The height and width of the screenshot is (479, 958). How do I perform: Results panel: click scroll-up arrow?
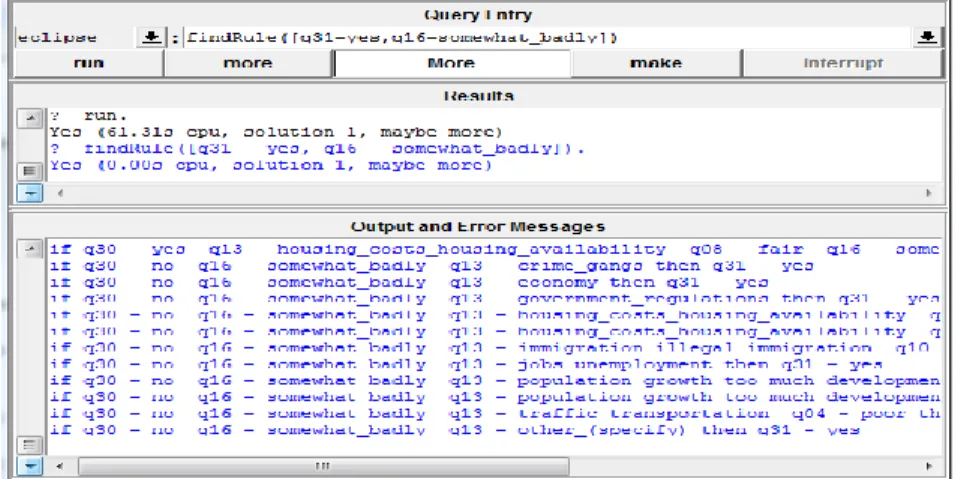[x=29, y=119]
